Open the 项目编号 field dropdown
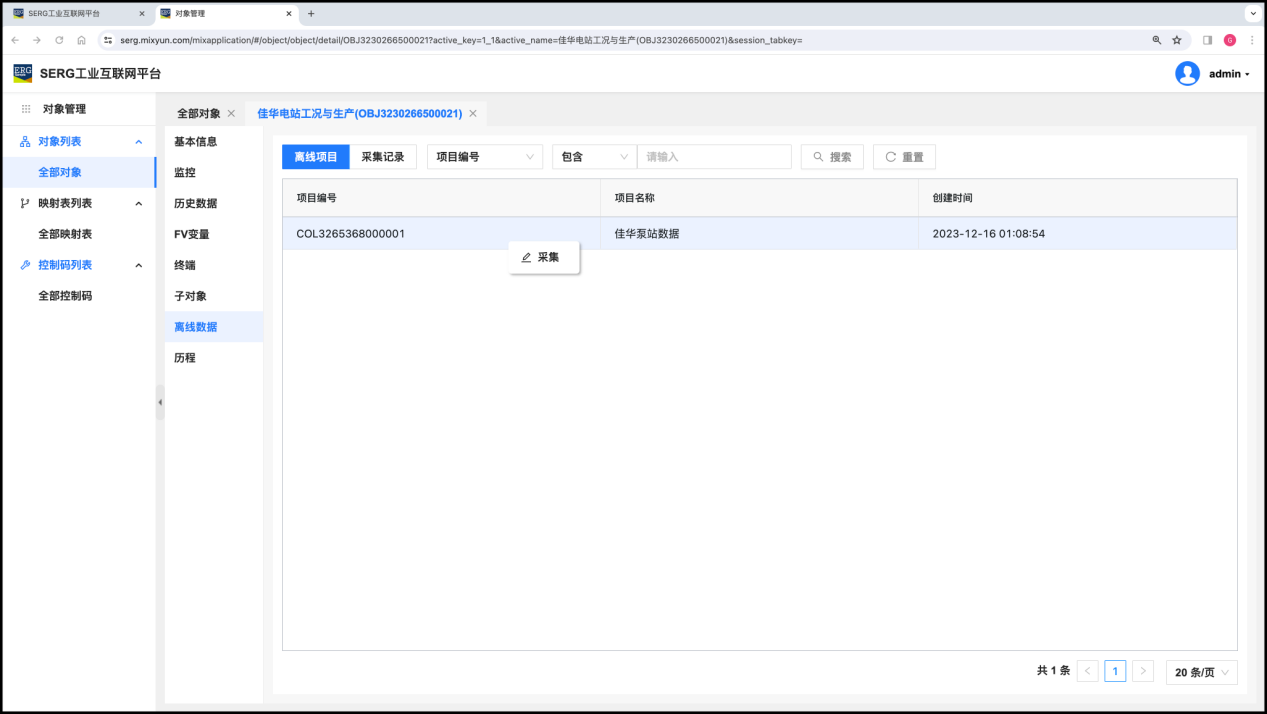This screenshot has height=714, width=1267. point(485,157)
